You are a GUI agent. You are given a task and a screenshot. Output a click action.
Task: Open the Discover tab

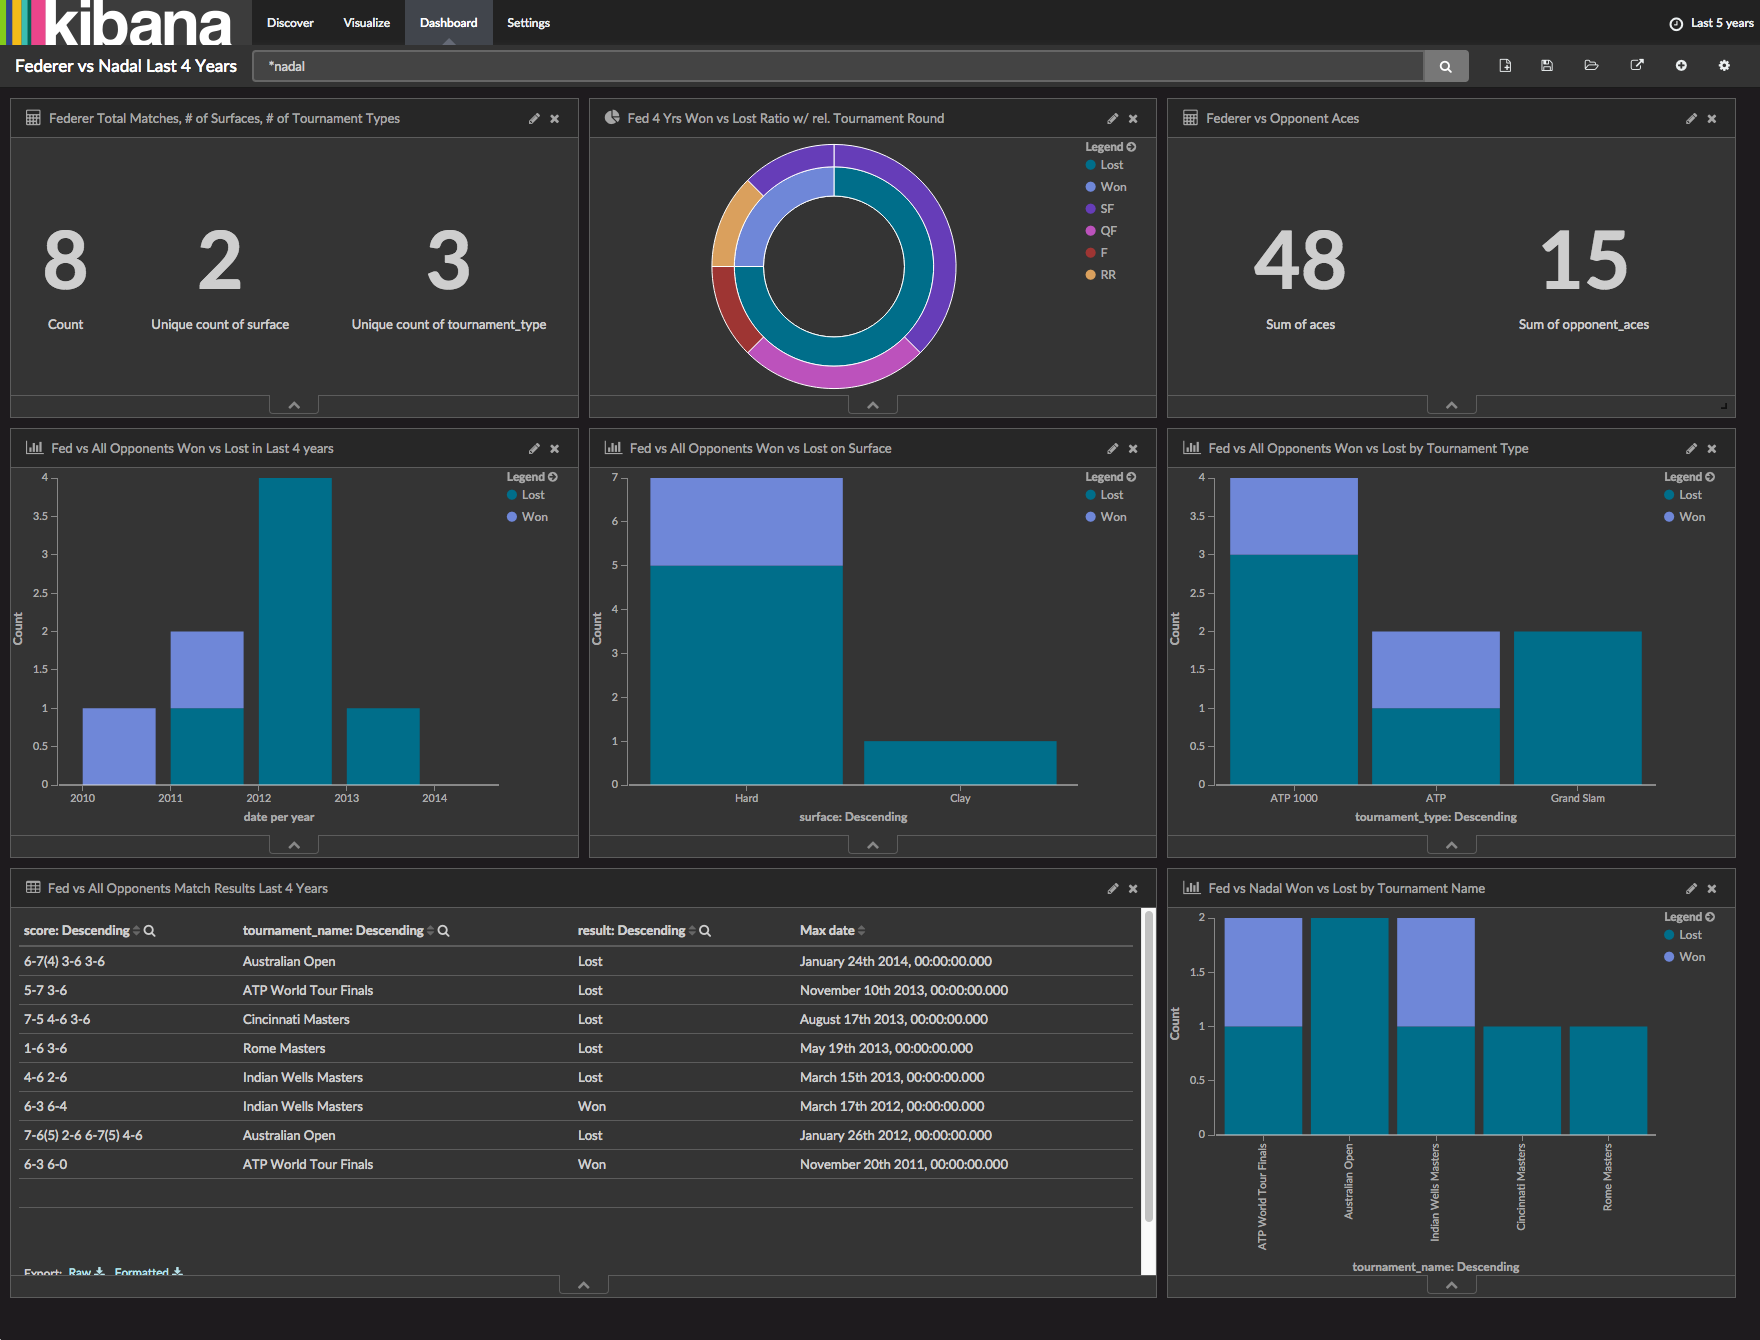coord(290,22)
